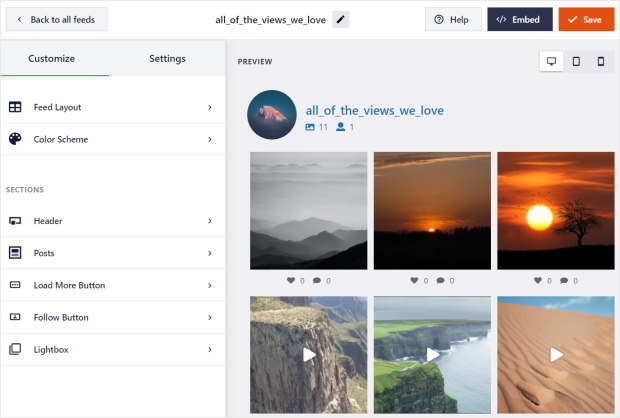
Task: Click the Posts section icon
Action: 15,253
